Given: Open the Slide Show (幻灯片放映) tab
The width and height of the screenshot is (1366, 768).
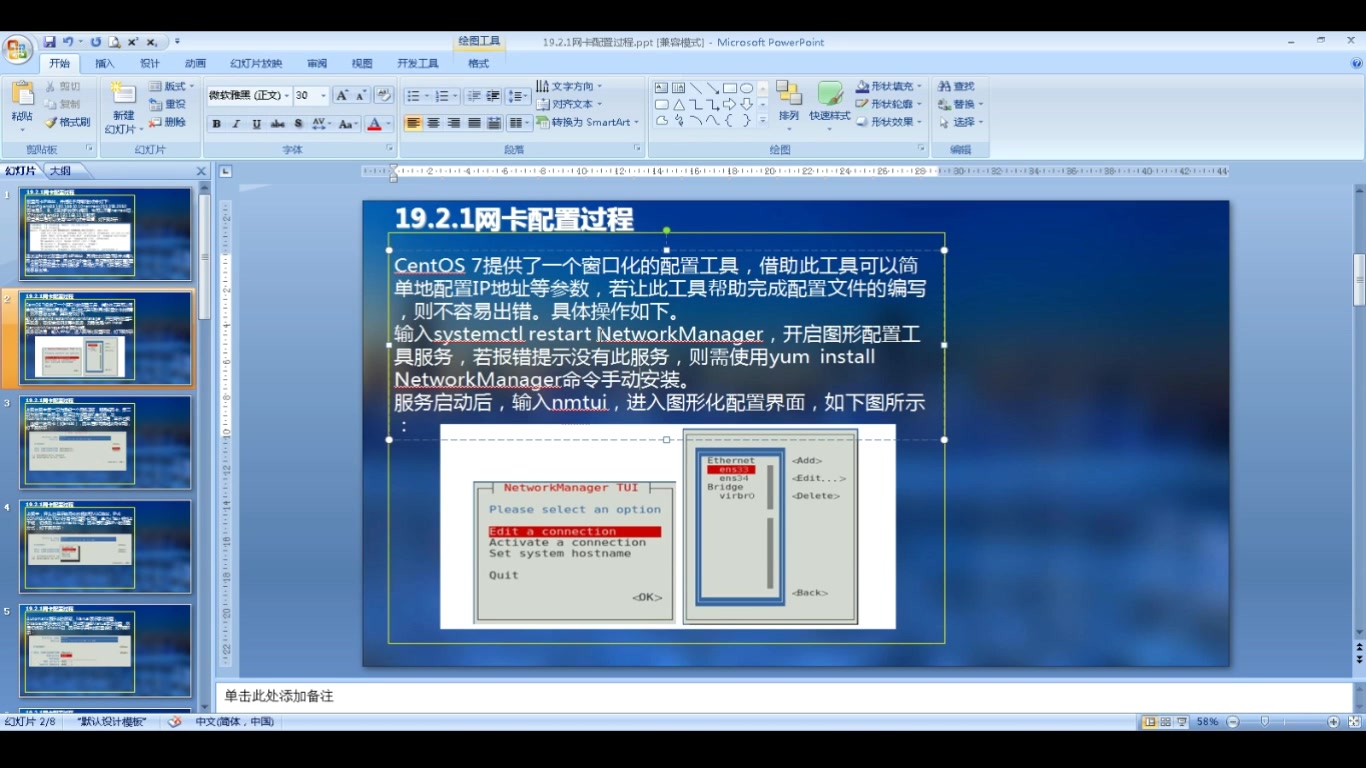Looking at the screenshot, I should coord(256,63).
